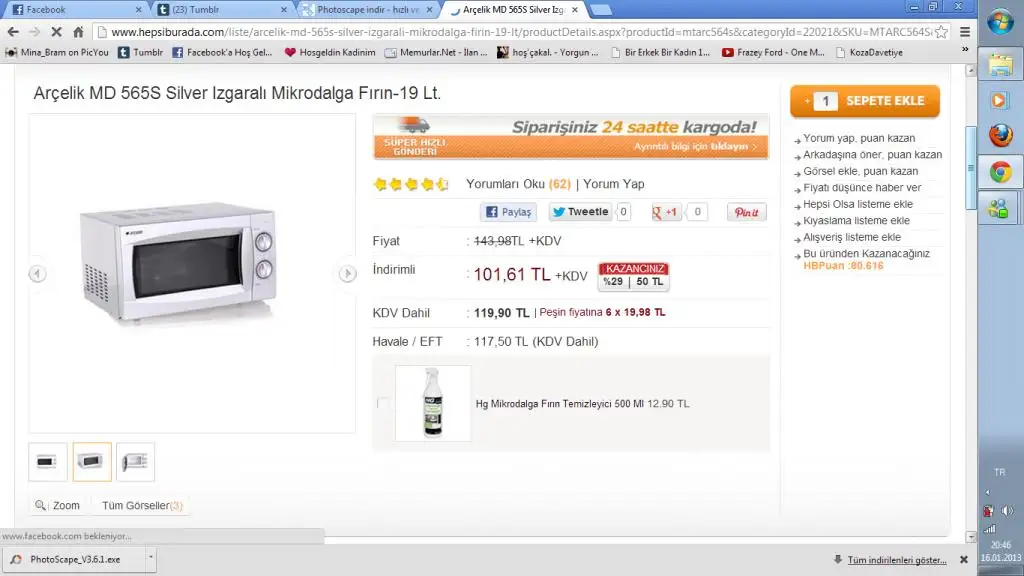This screenshot has width=1024, height=576.
Task: Click the volume speaker tray icon
Action: [x=1008, y=511]
